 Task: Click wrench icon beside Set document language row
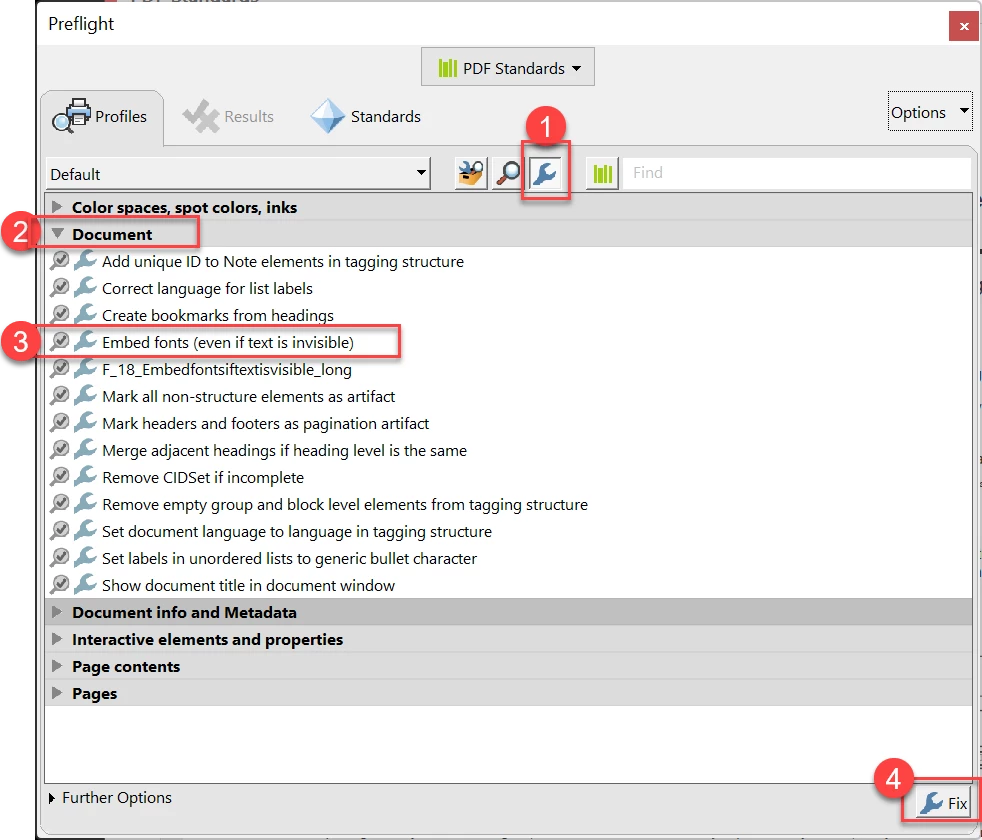coord(85,530)
